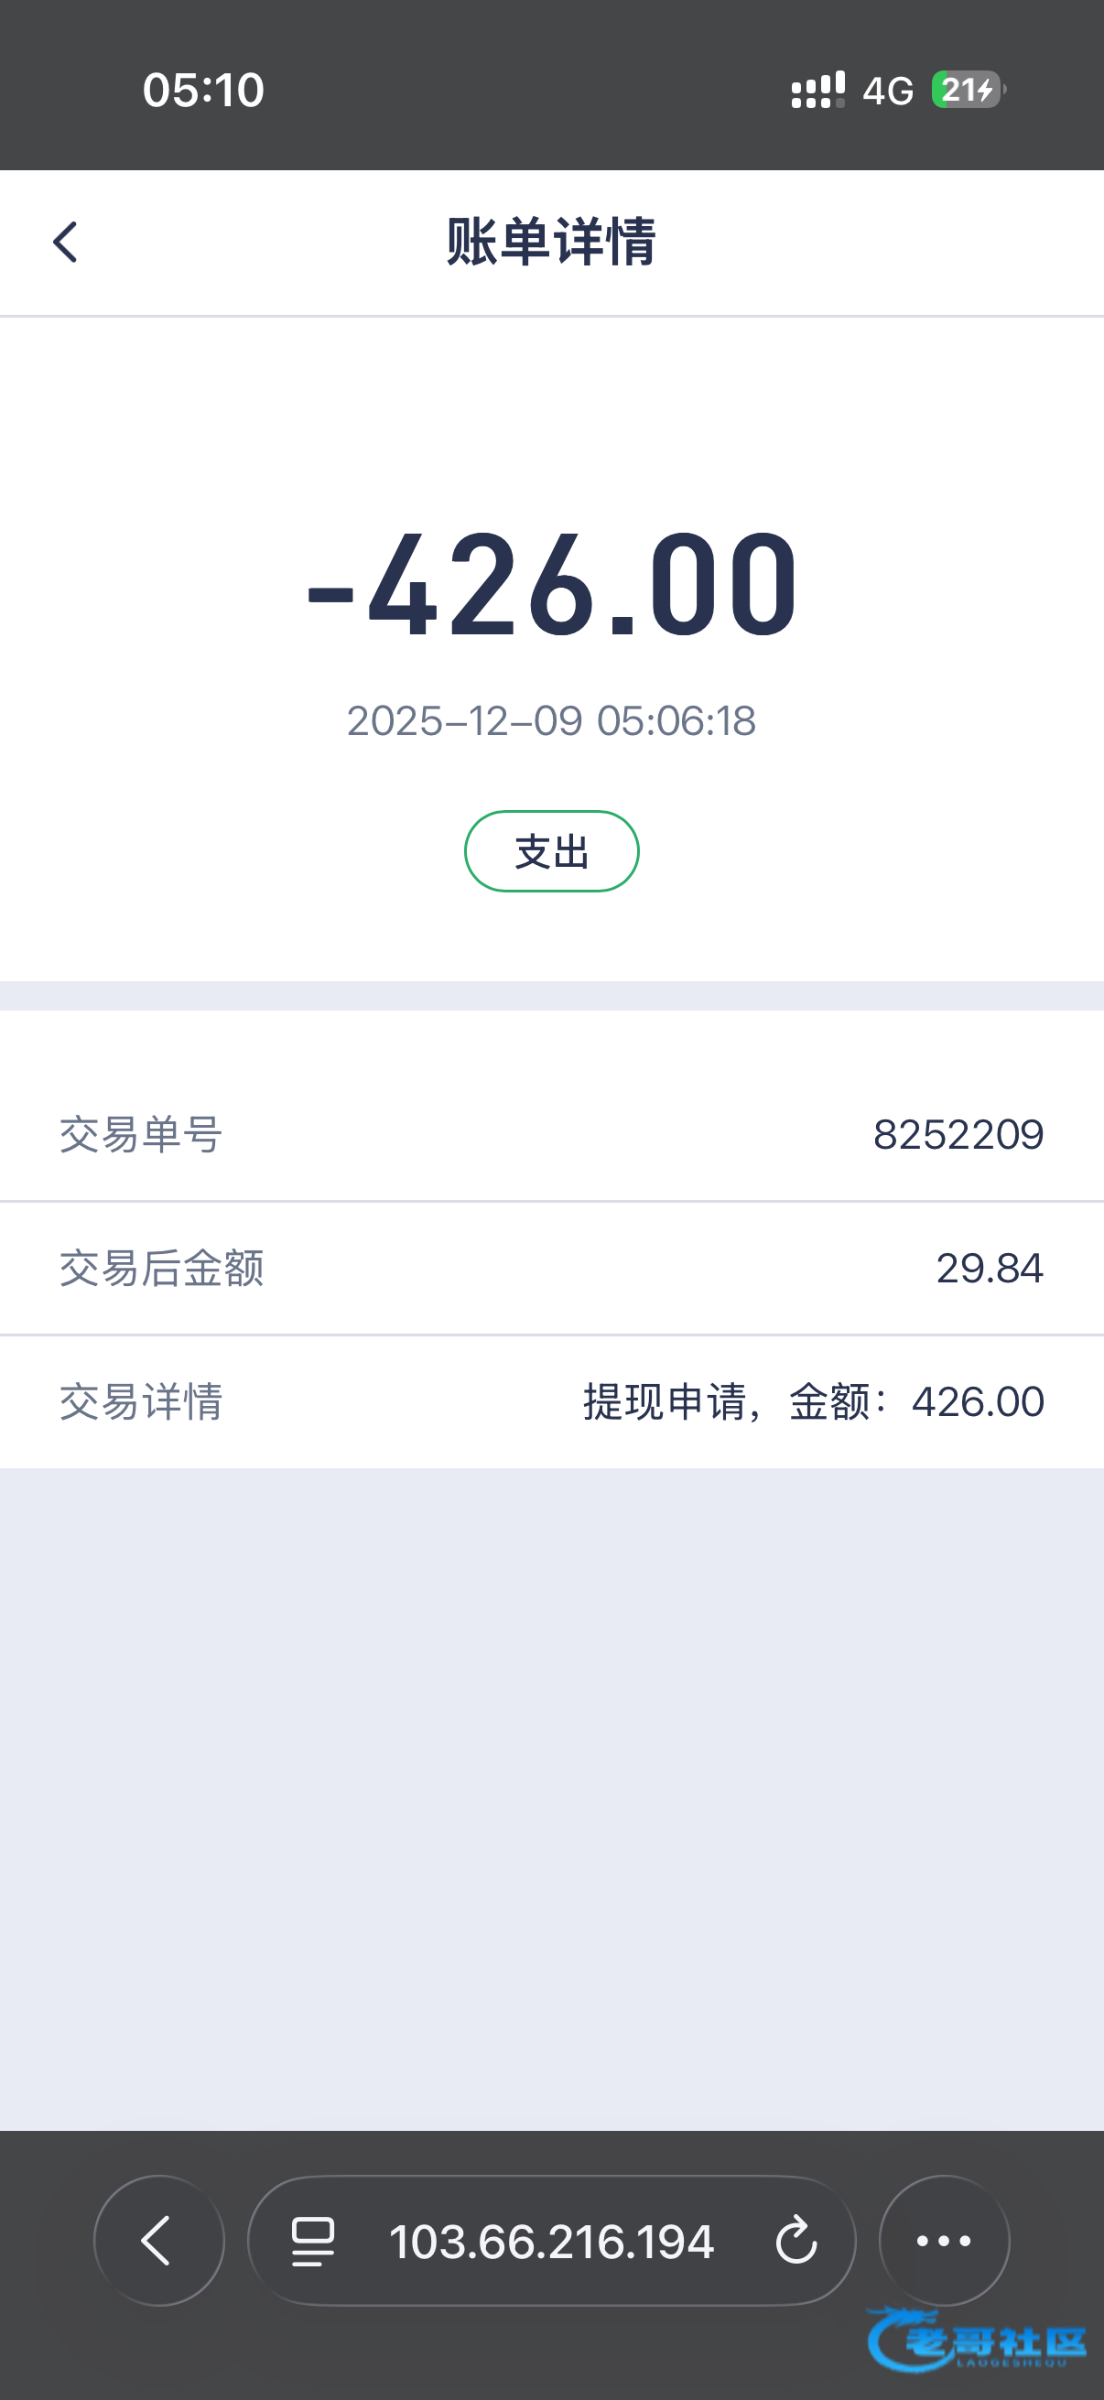Select the transaction number 8252209

click(958, 1135)
